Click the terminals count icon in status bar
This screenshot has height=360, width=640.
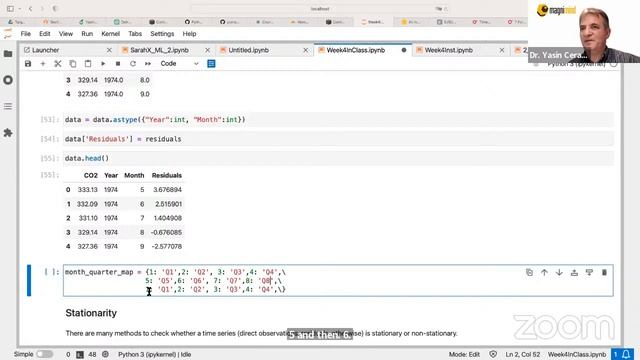coord(80,355)
